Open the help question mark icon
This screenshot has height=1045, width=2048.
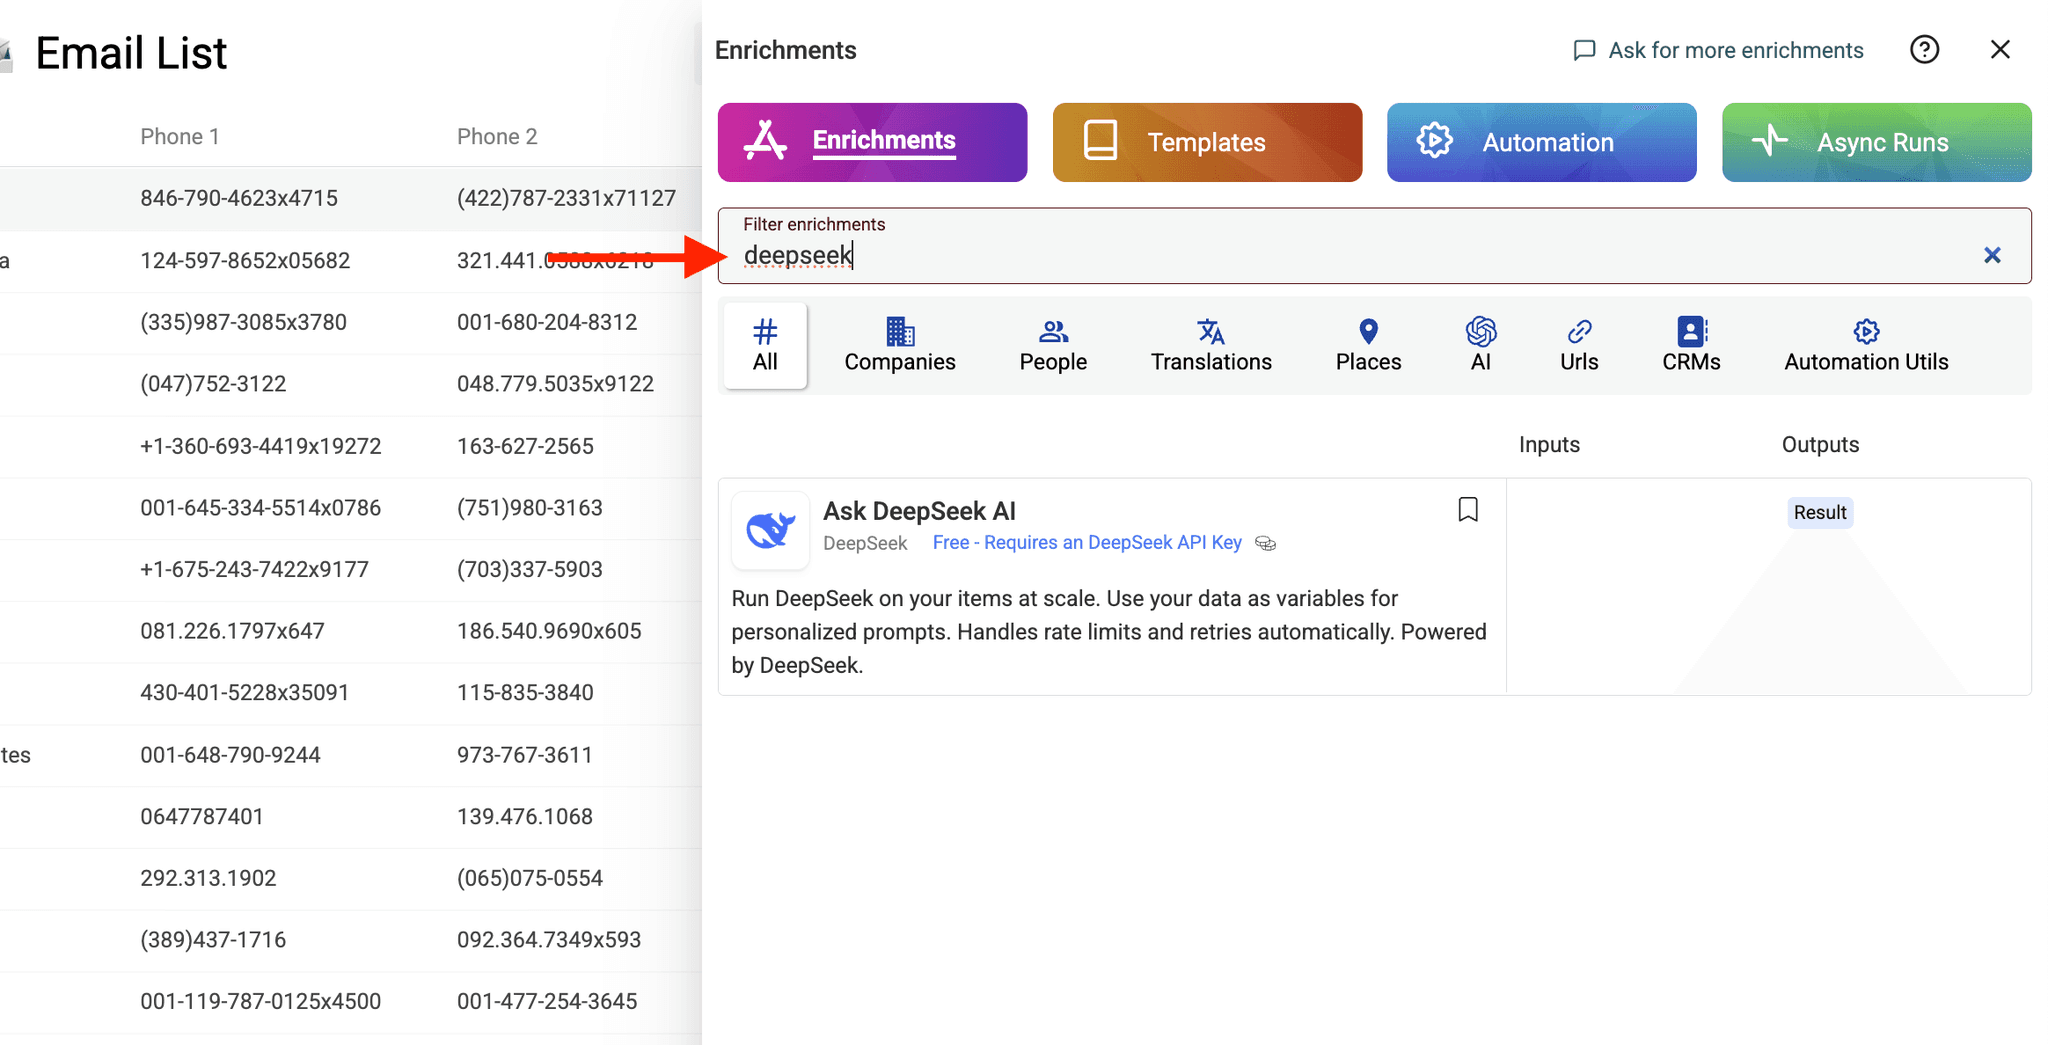pos(1923,49)
